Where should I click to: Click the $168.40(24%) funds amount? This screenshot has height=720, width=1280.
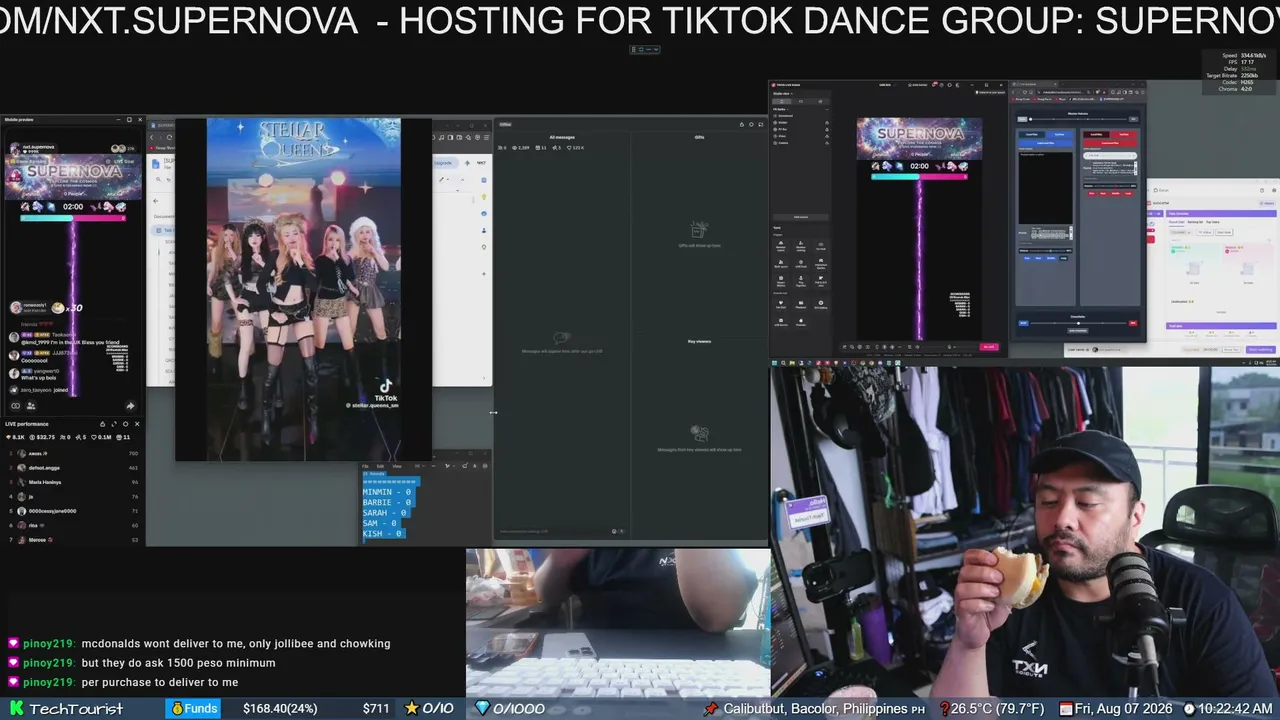click(280, 708)
